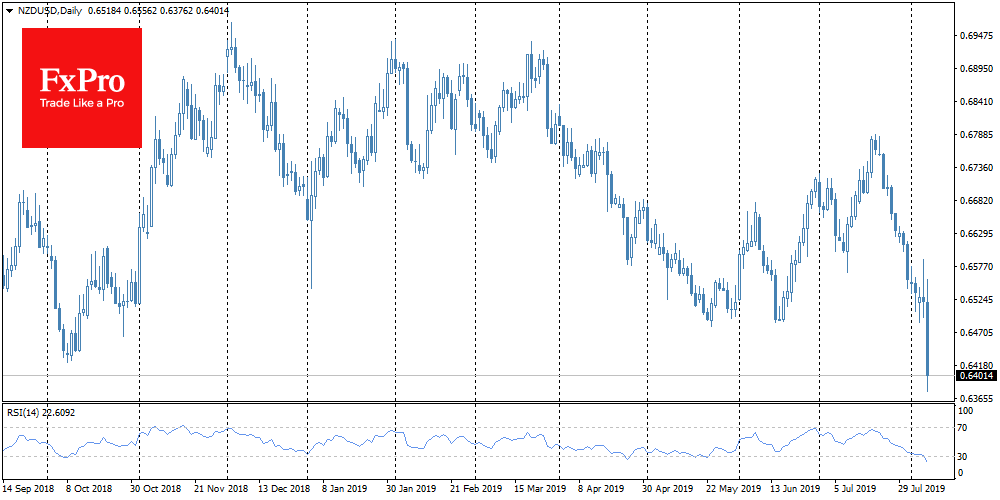This screenshot has width=1000, height=500.
Task: Click the 0.63655 price scale label
Action: [975, 399]
